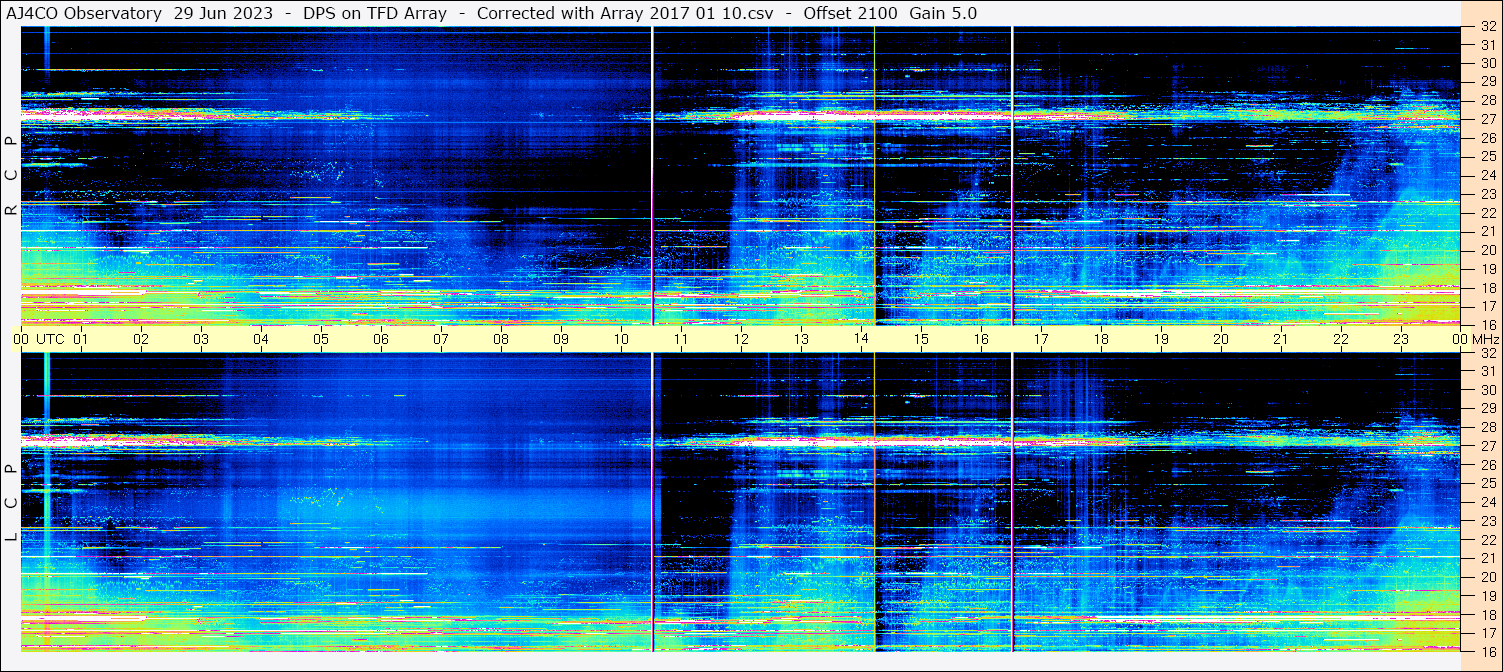Click '27' frequency label on LCP panel
Viewport: 1503px width, 672px height.
pyautogui.click(x=1488, y=446)
